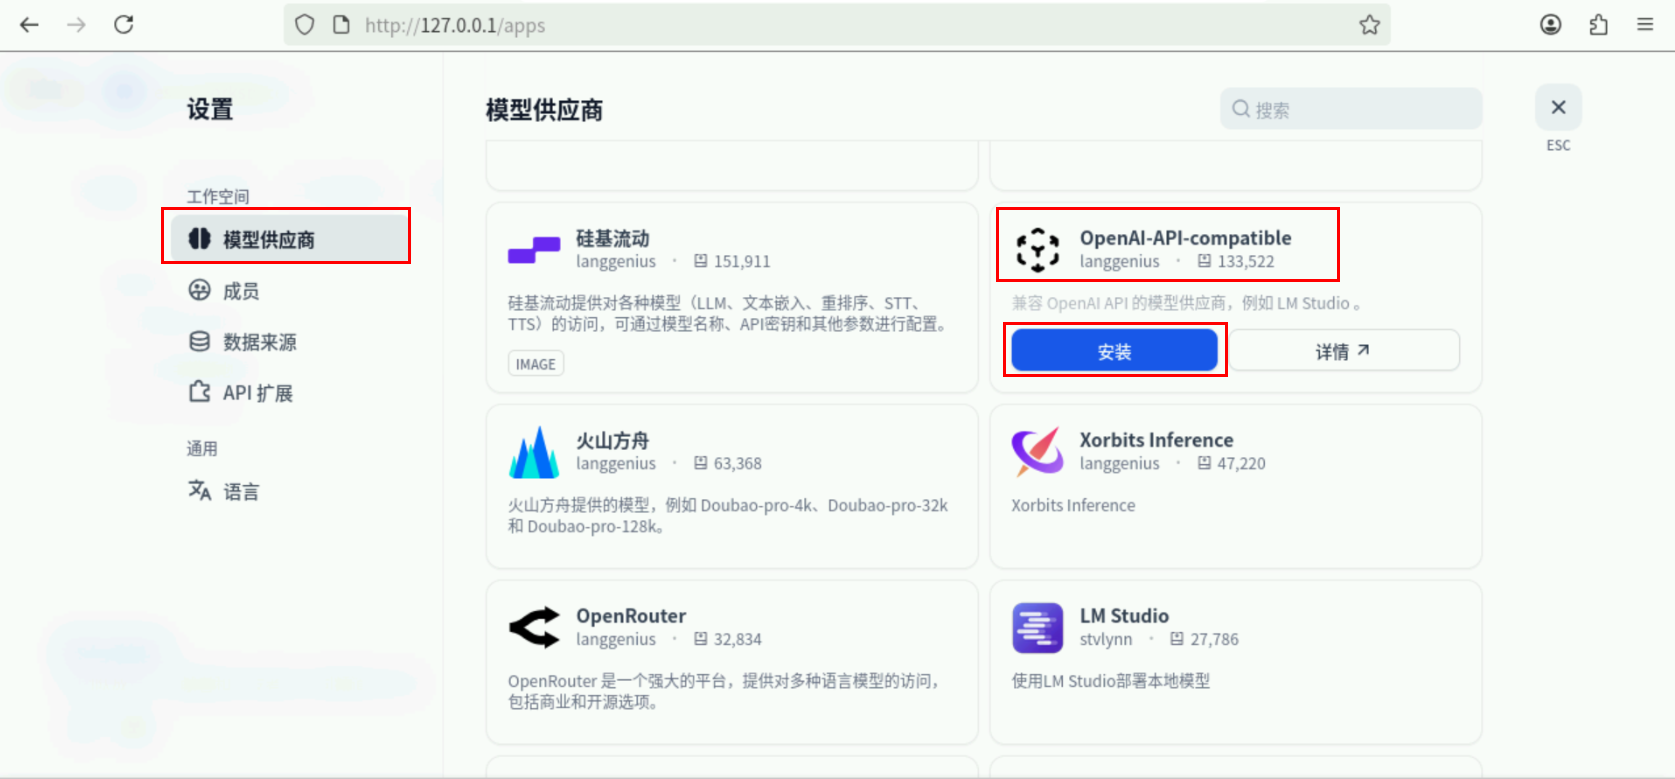Click the Xorbits Inference logo icon
Screen dimensions: 1675x779
(1038, 452)
